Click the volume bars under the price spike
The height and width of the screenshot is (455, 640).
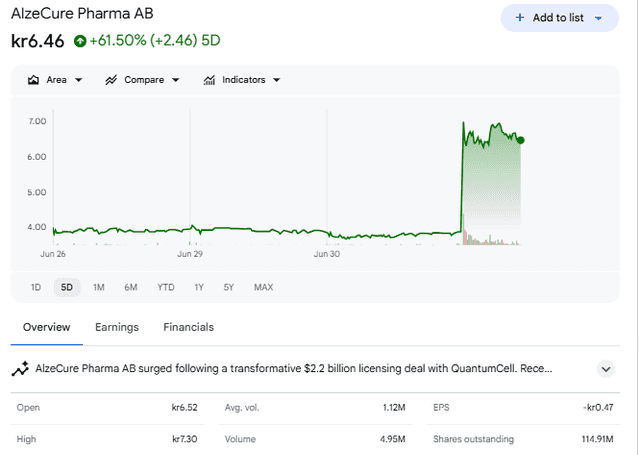coord(490,239)
